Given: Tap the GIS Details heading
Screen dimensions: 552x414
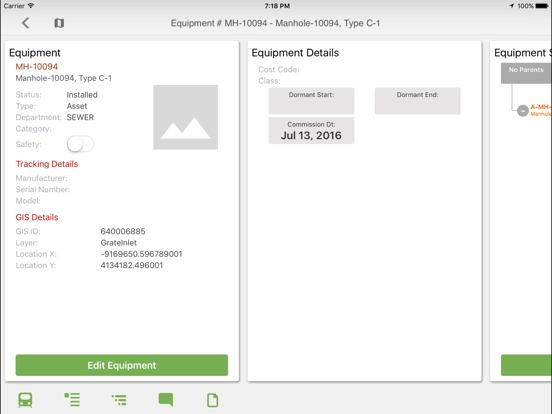Looking at the screenshot, I should click(37, 217).
